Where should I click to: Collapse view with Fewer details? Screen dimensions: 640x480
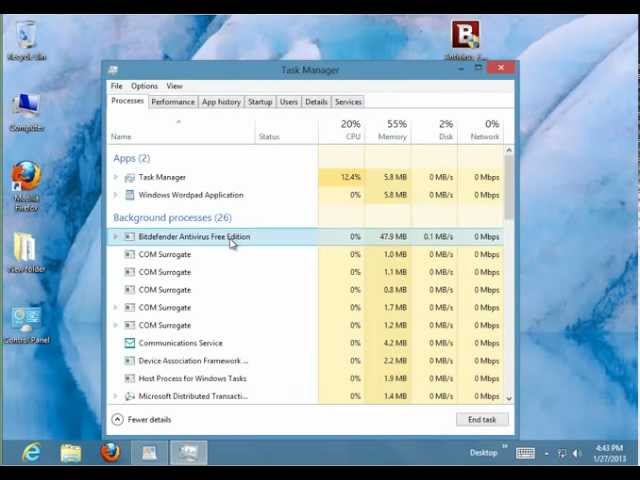[141, 420]
